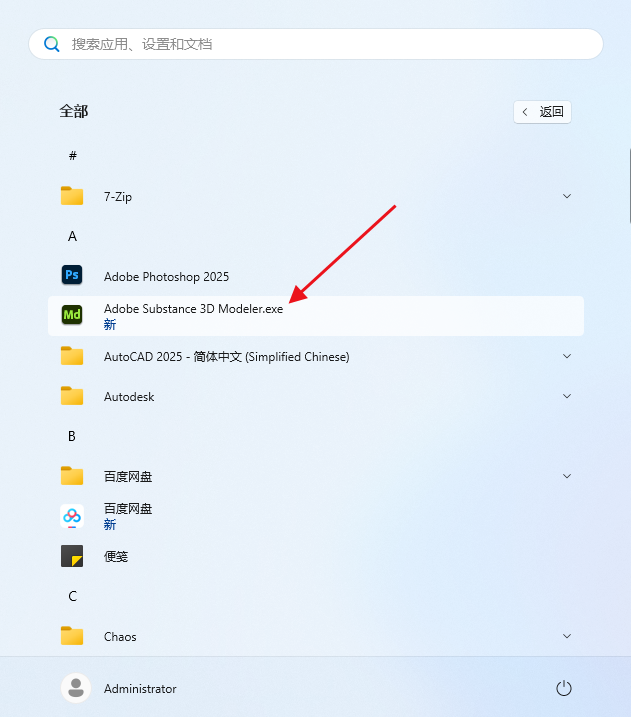Click the Adobe Photoshop 2025 label

(166, 277)
